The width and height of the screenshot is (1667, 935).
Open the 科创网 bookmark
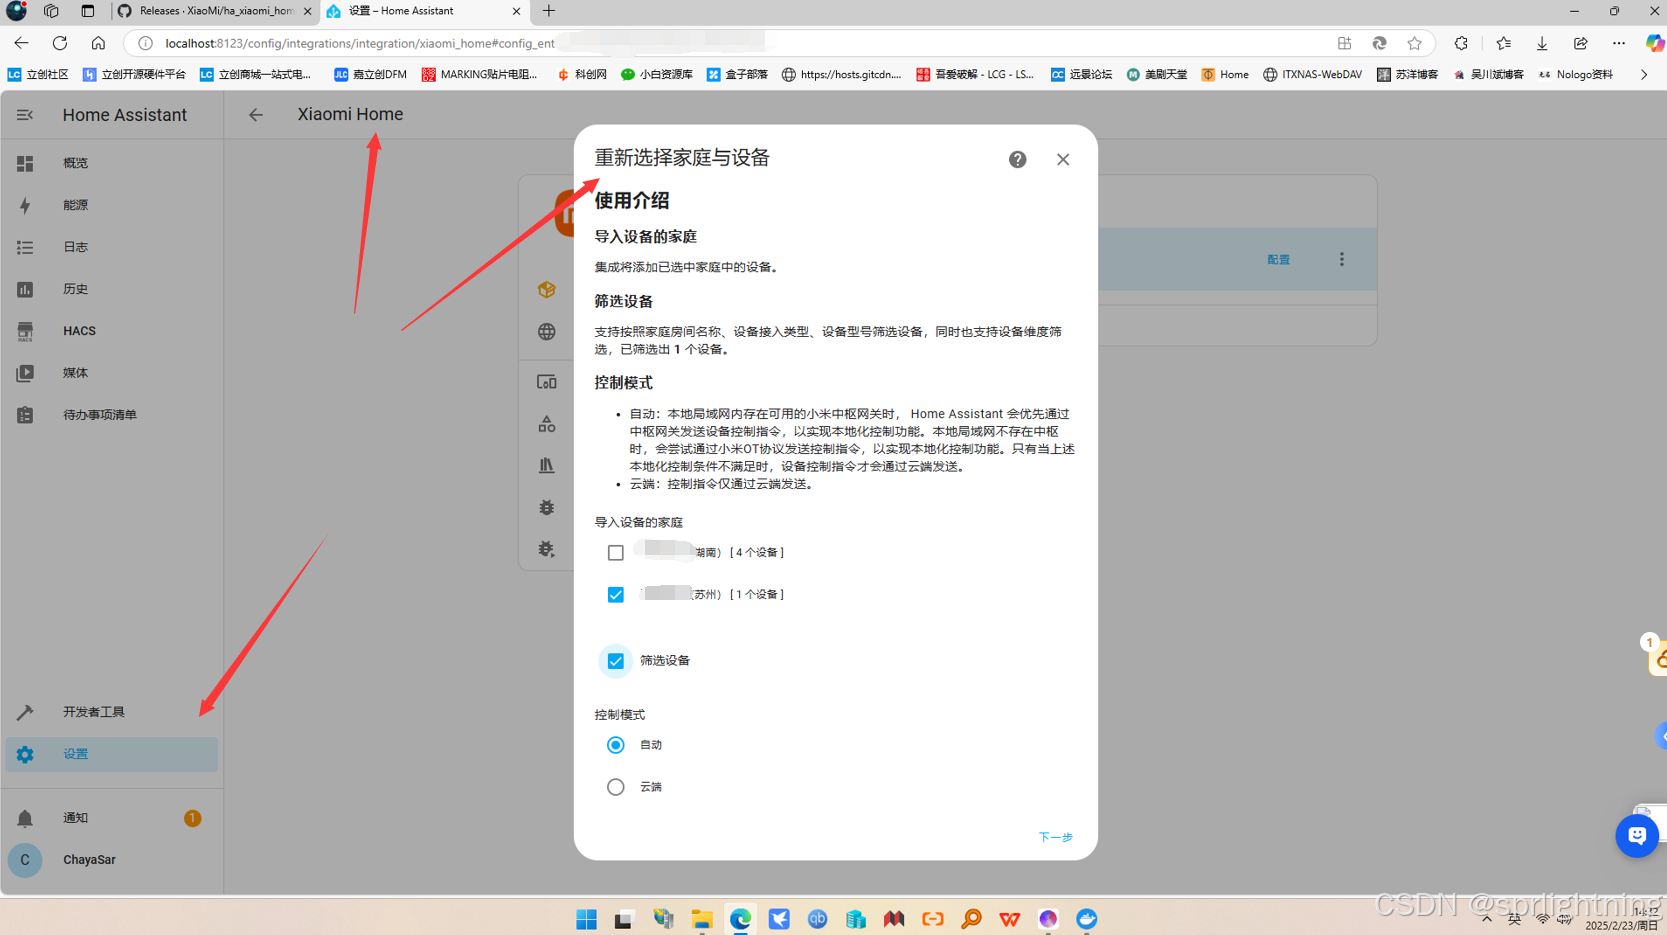click(582, 75)
